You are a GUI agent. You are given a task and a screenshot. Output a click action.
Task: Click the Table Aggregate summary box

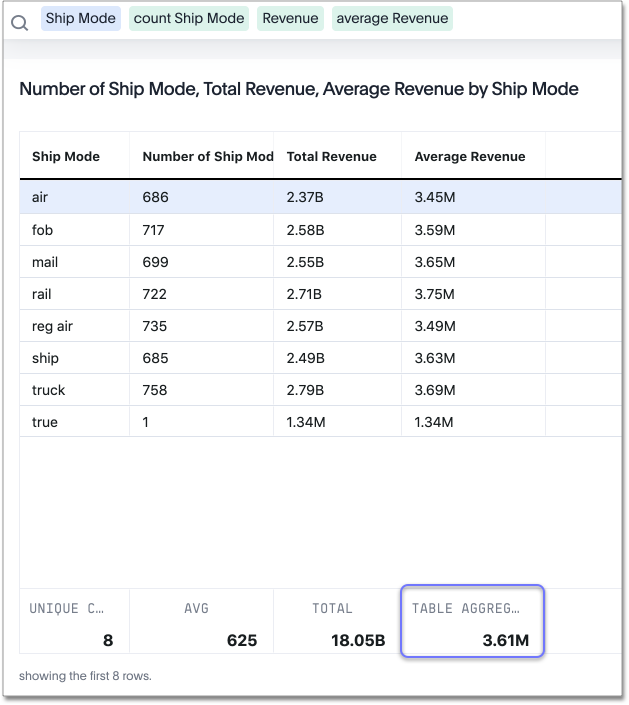[472, 621]
